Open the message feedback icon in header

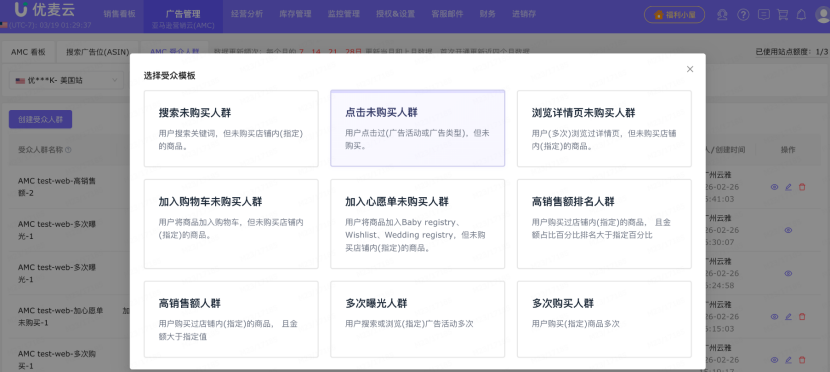[x=763, y=14]
